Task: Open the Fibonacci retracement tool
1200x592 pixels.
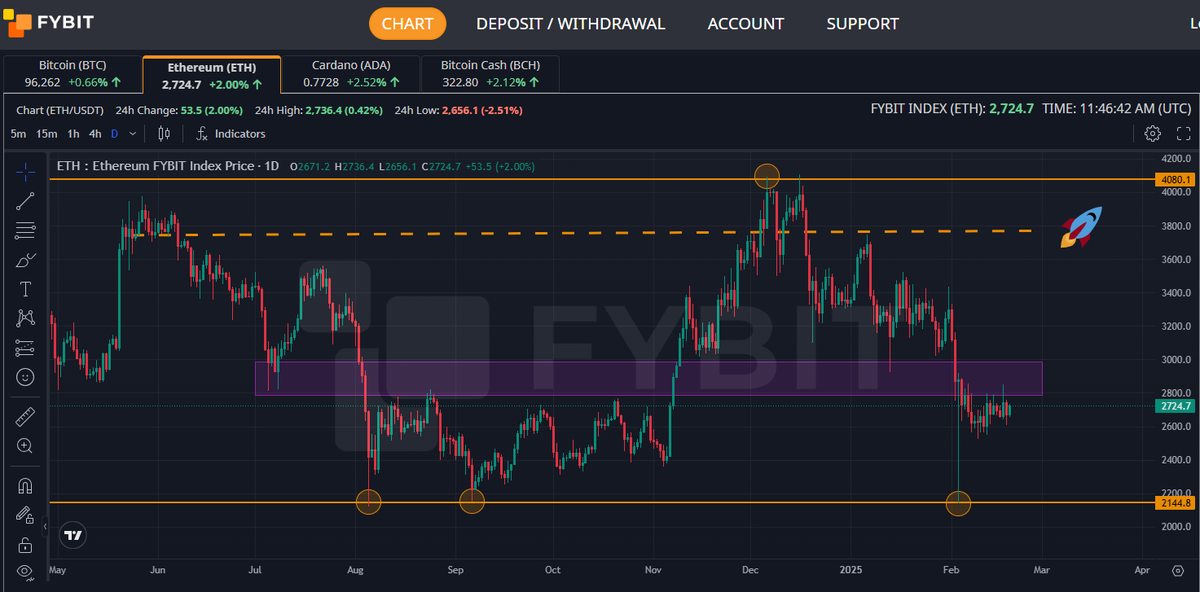Action: click(x=25, y=231)
